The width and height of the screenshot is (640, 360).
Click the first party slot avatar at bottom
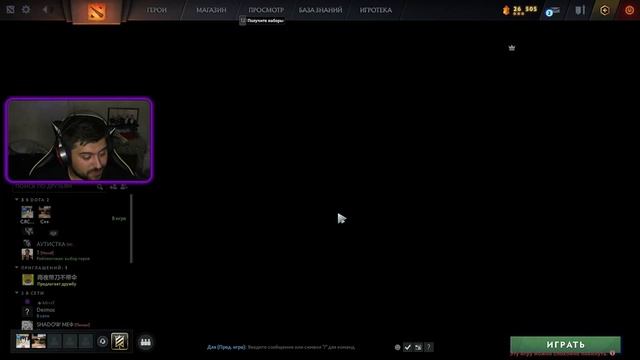[23, 341]
